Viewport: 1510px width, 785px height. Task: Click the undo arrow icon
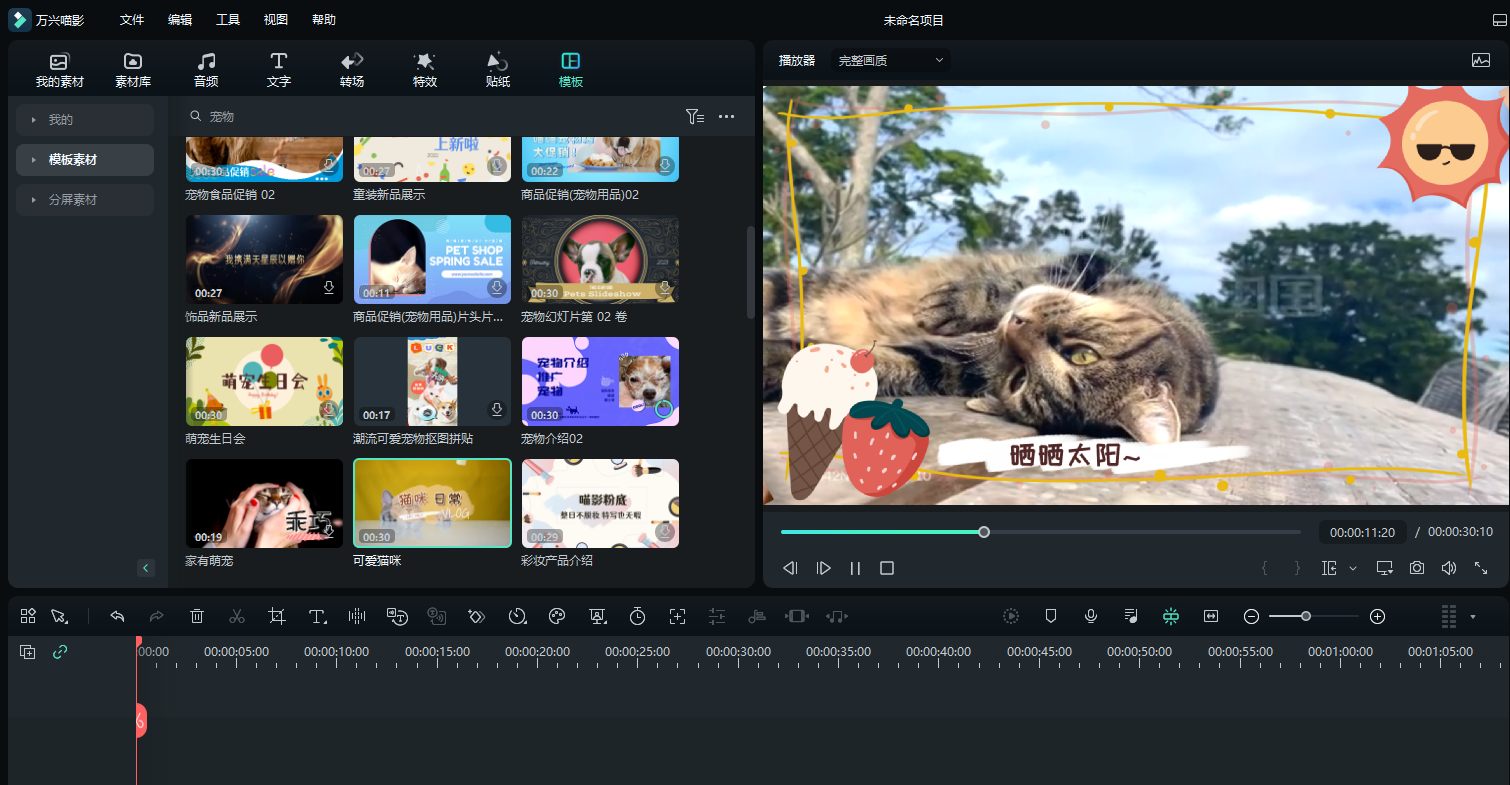[117, 617]
